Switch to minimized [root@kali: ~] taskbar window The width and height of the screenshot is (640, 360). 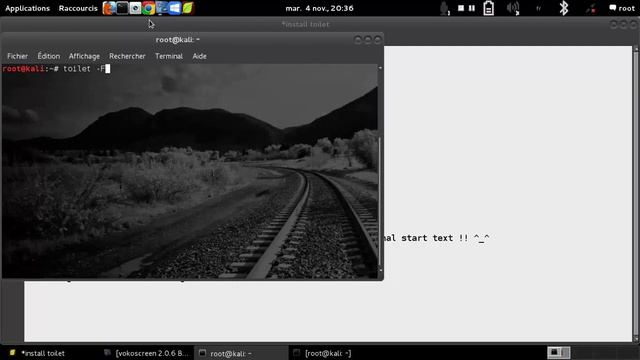point(322,353)
